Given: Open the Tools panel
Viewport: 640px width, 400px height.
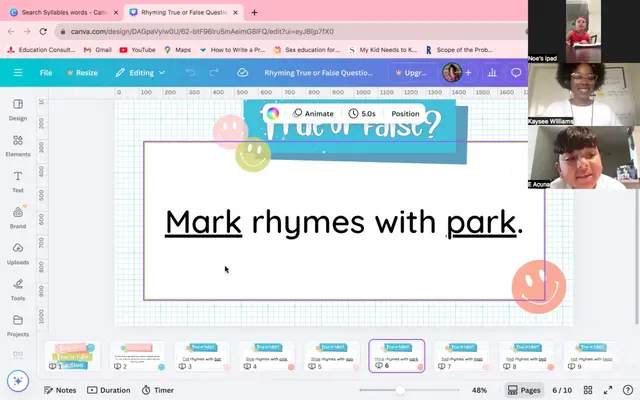Looking at the screenshot, I should click(18, 290).
